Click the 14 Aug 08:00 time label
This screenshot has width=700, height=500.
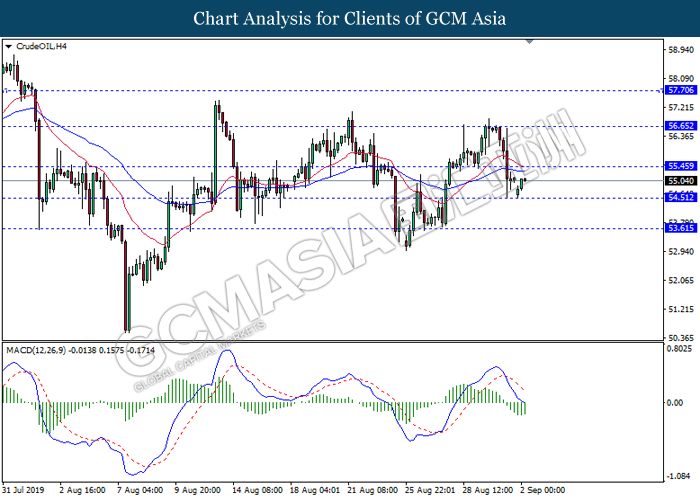257,490
